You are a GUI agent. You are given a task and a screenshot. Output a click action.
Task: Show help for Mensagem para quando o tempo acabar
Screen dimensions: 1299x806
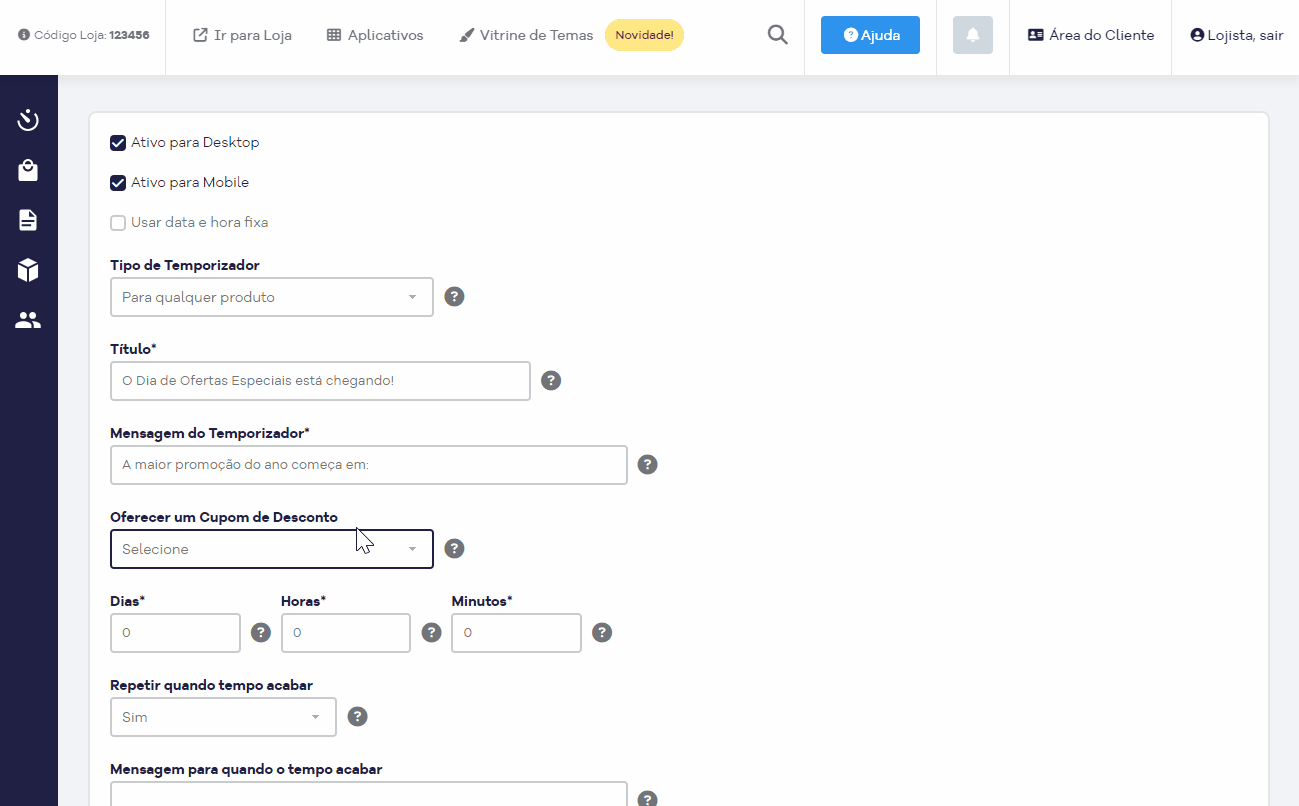coord(648,799)
